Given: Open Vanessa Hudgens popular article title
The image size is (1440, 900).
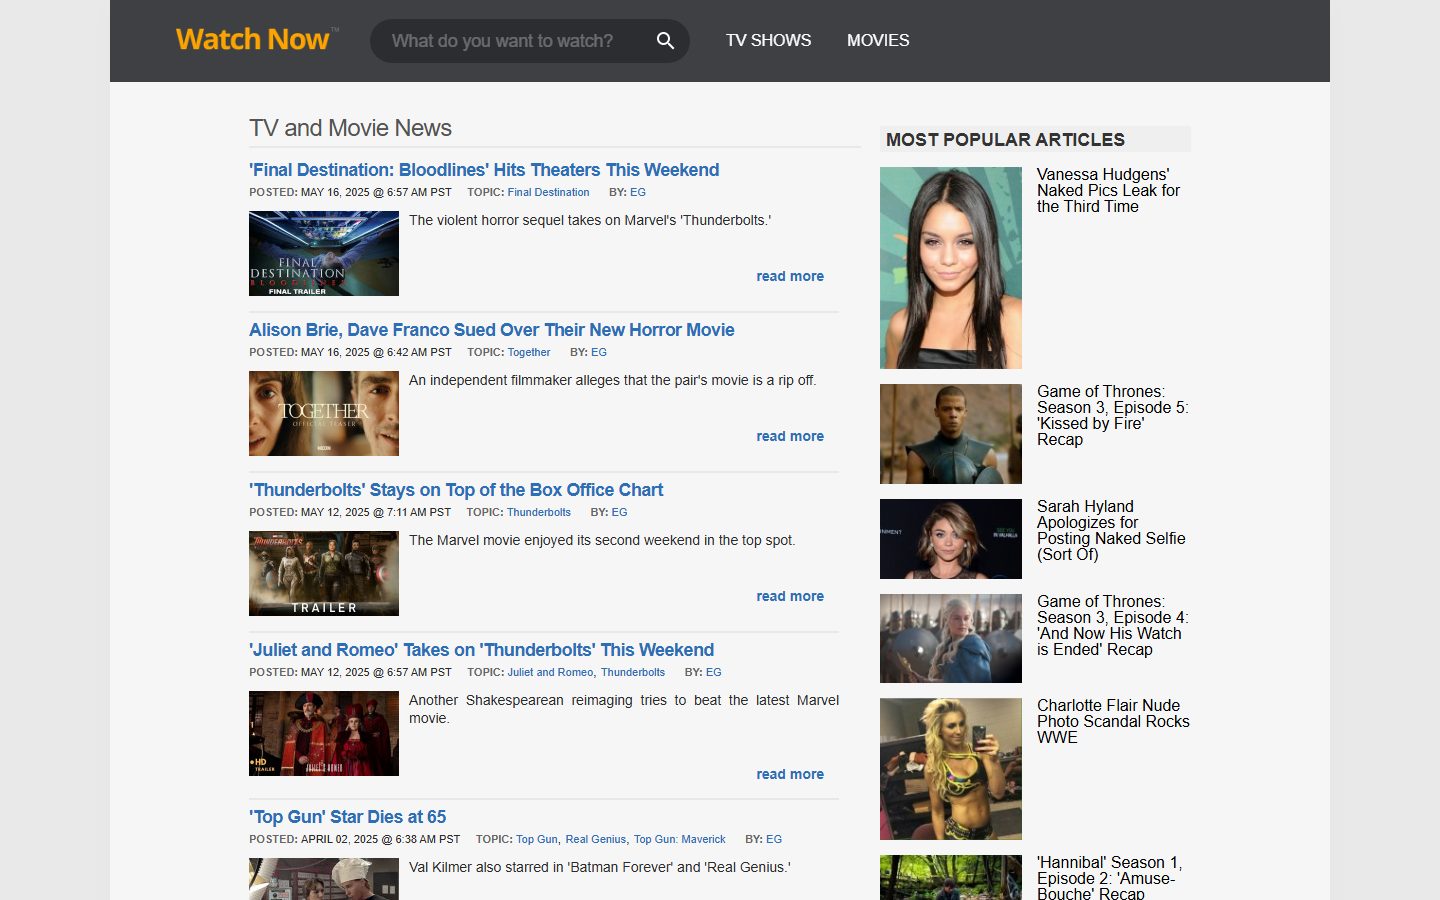Looking at the screenshot, I should (1108, 190).
